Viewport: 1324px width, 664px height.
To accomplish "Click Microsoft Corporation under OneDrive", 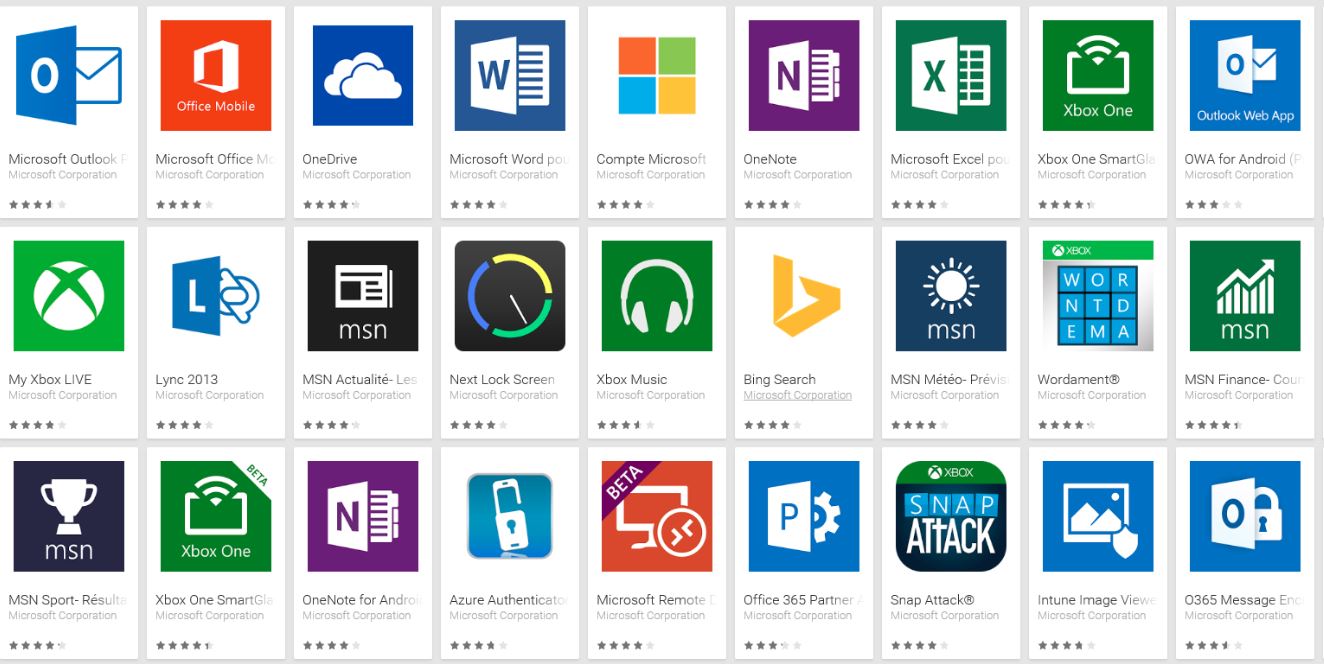I will tap(356, 175).
